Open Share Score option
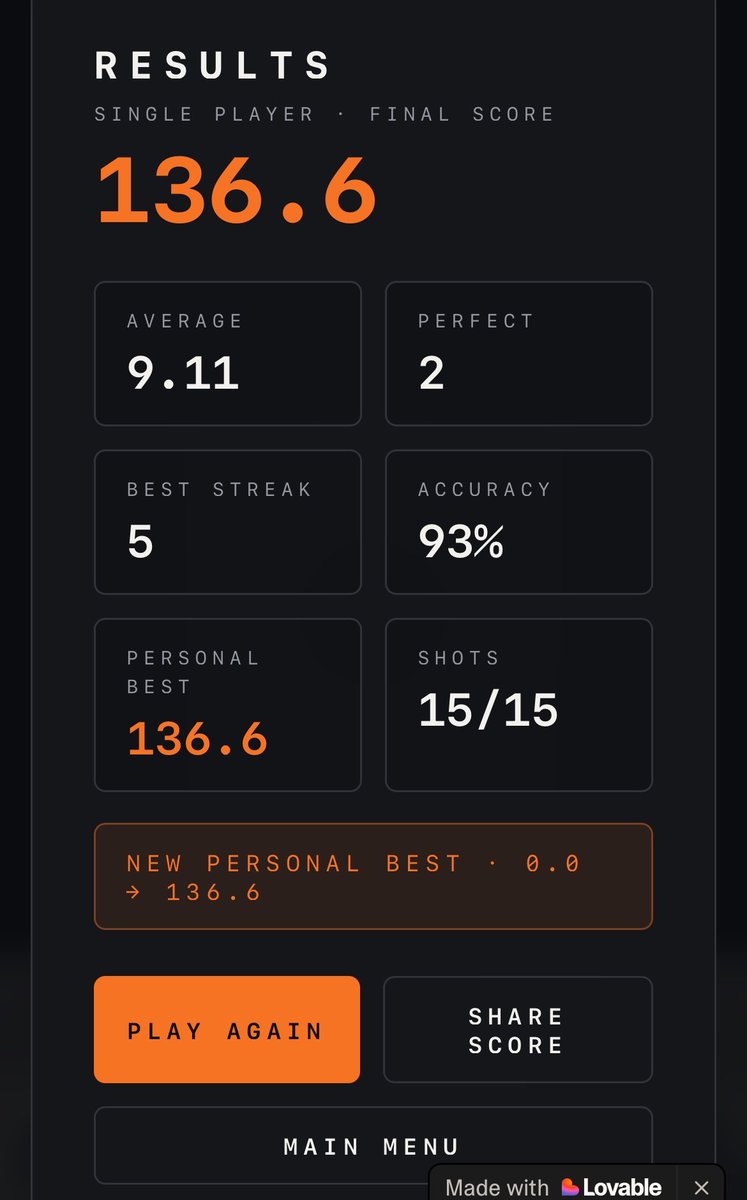747x1200 pixels. (518, 1029)
